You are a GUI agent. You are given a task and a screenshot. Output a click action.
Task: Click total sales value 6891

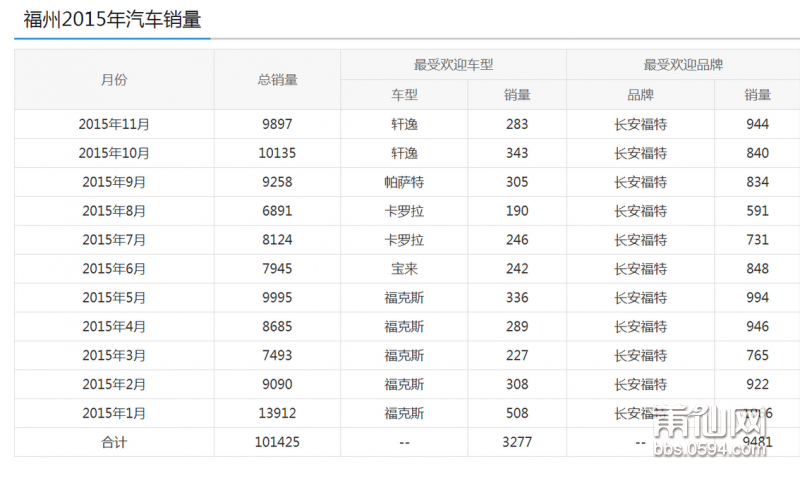277,211
